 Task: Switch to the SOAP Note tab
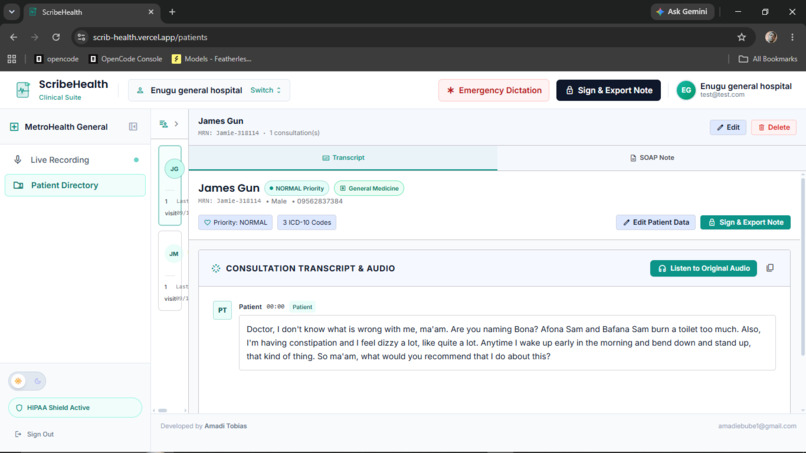pyautogui.click(x=651, y=158)
